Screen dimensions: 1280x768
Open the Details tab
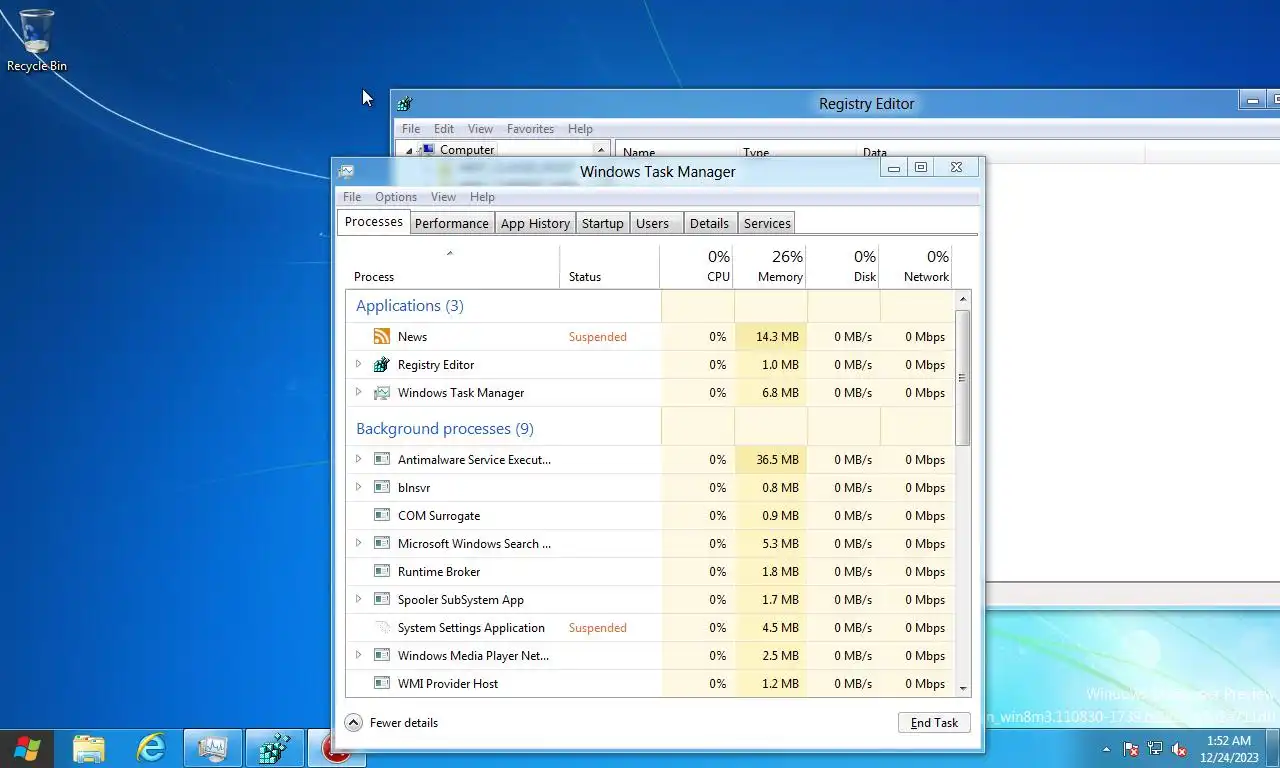(709, 223)
